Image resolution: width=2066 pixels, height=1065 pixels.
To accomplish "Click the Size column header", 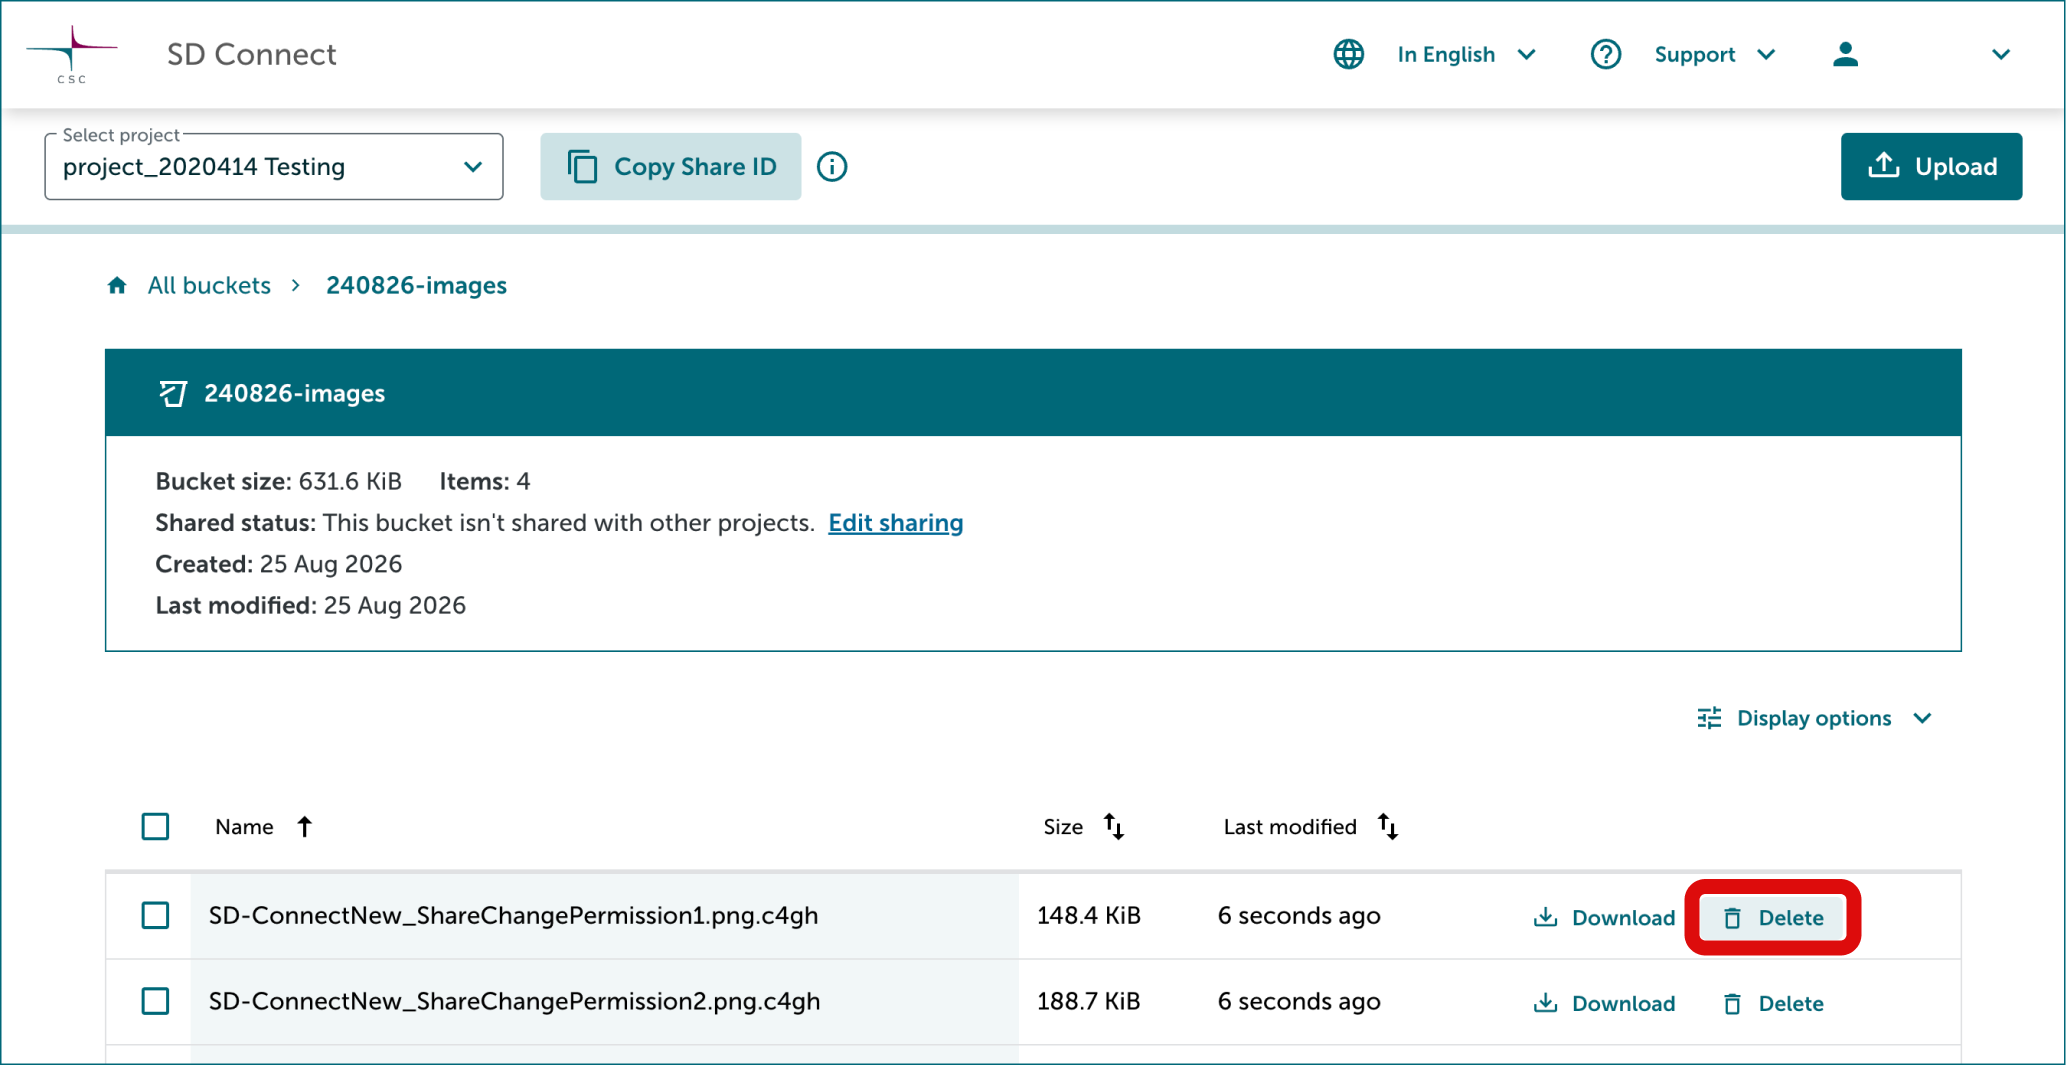I will [1063, 827].
